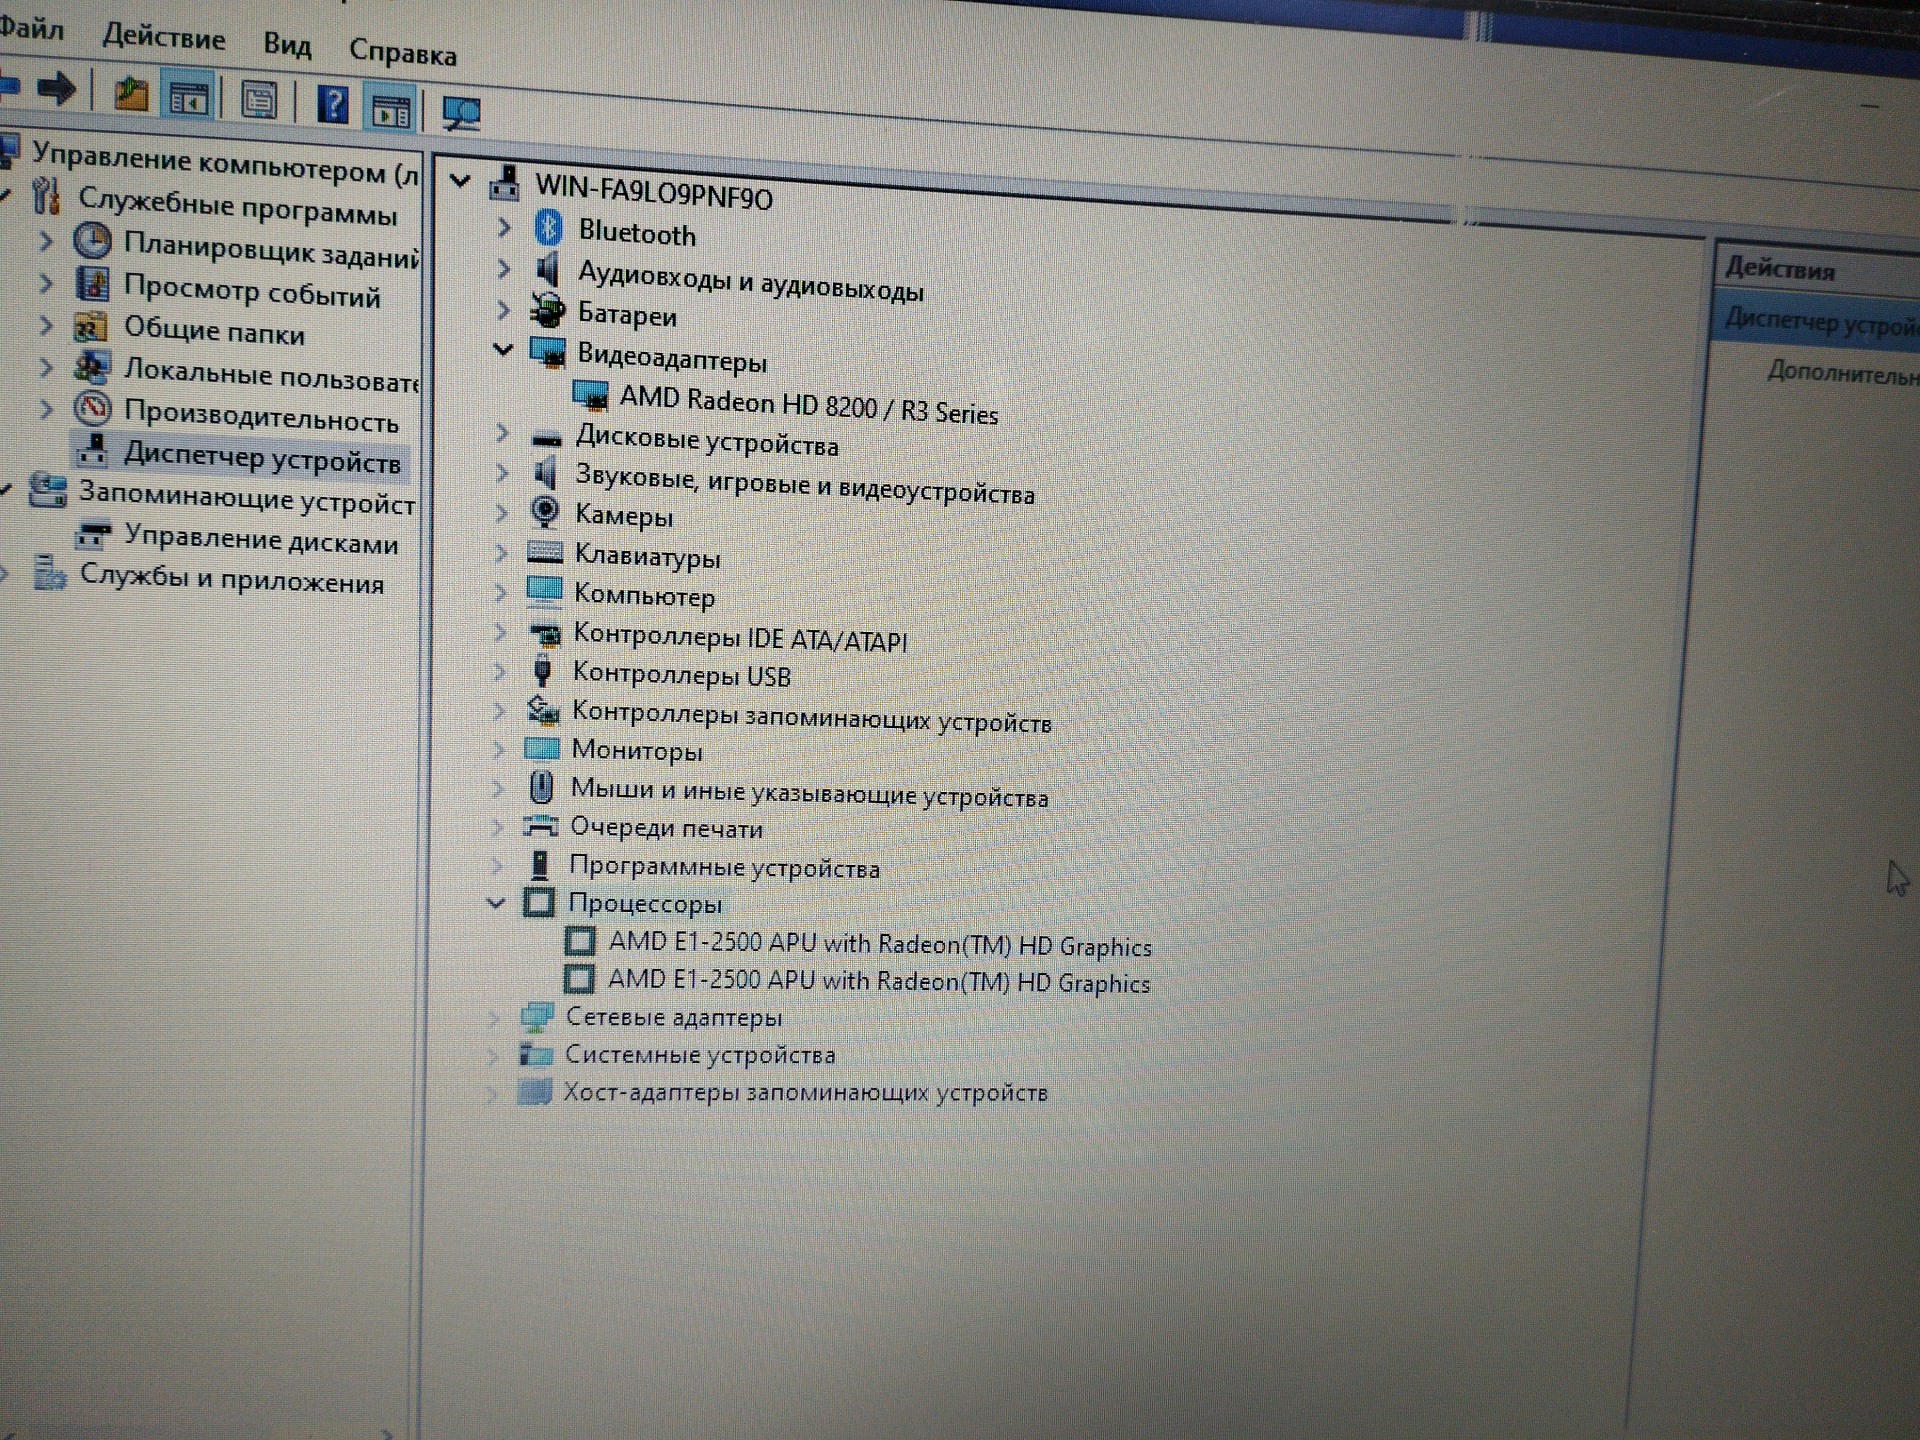Expand Планировщик заданий in the left tree

click(x=45, y=240)
